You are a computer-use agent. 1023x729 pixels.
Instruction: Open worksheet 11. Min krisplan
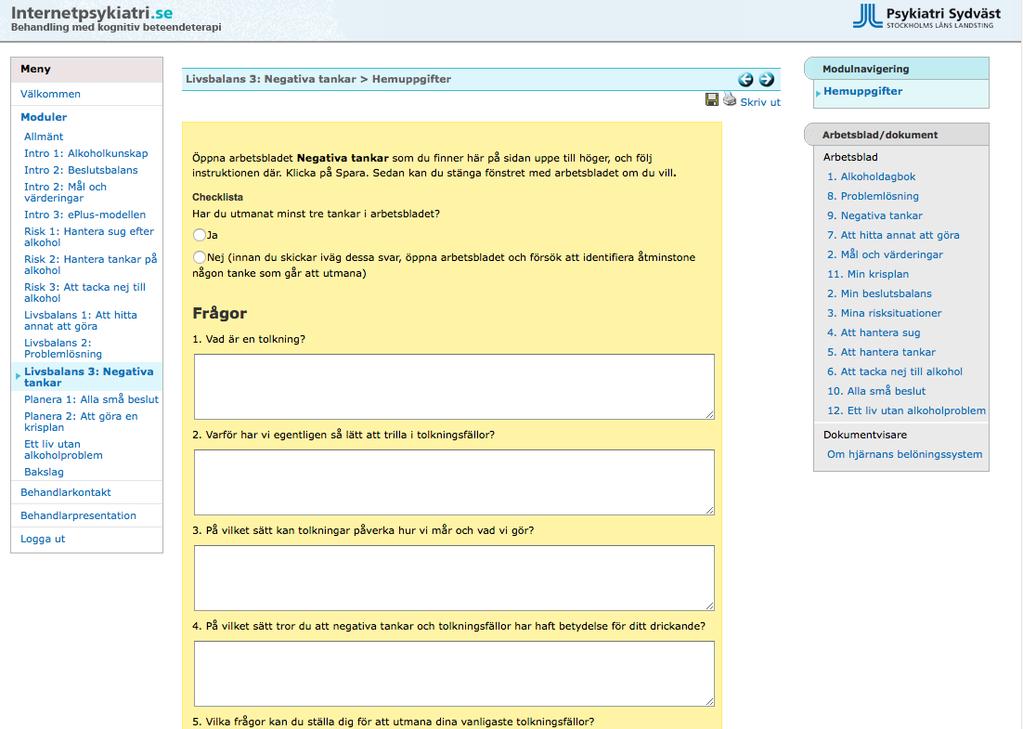(x=868, y=275)
